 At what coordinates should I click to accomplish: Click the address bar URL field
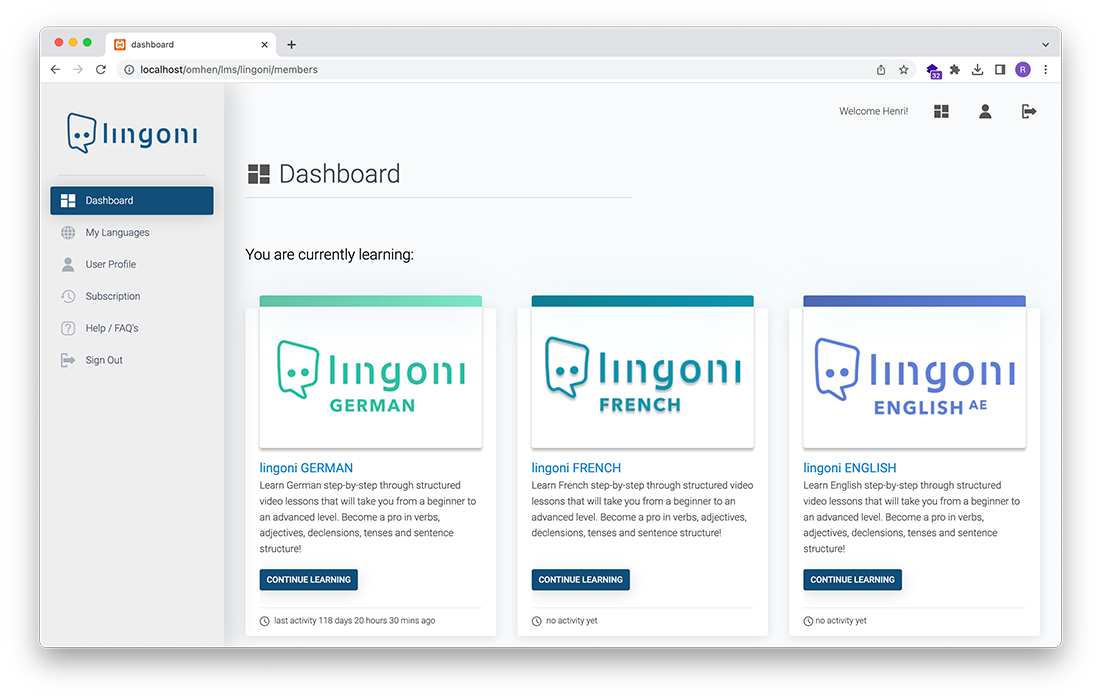click(x=500, y=70)
